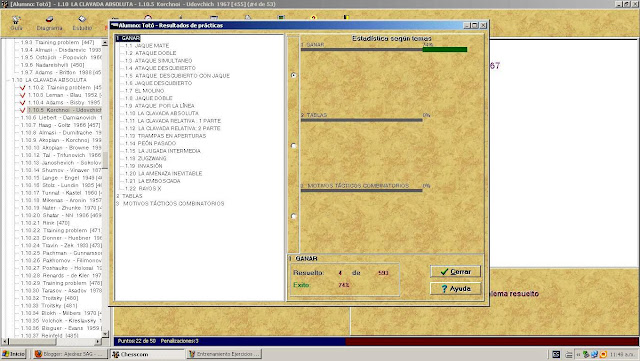Select 1.8 JAQUE DOBLE topic

pyautogui.click(x=149, y=98)
